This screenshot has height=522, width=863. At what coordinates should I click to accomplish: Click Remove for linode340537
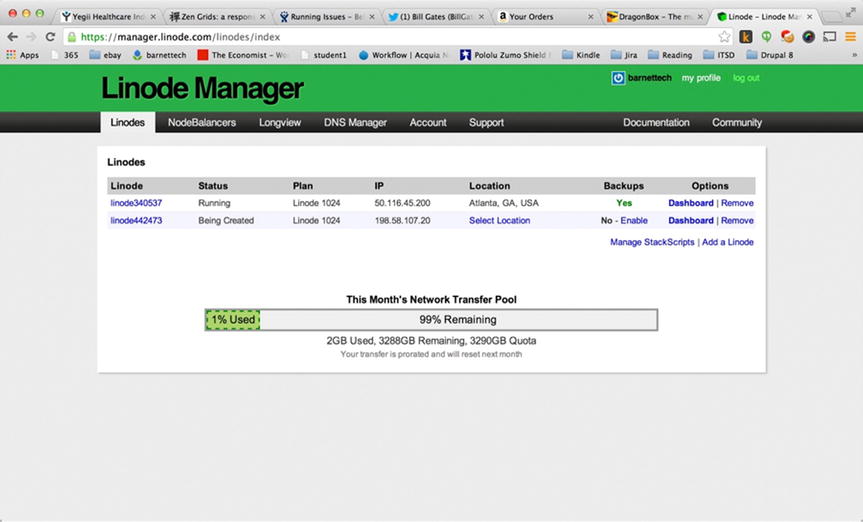[737, 203]
